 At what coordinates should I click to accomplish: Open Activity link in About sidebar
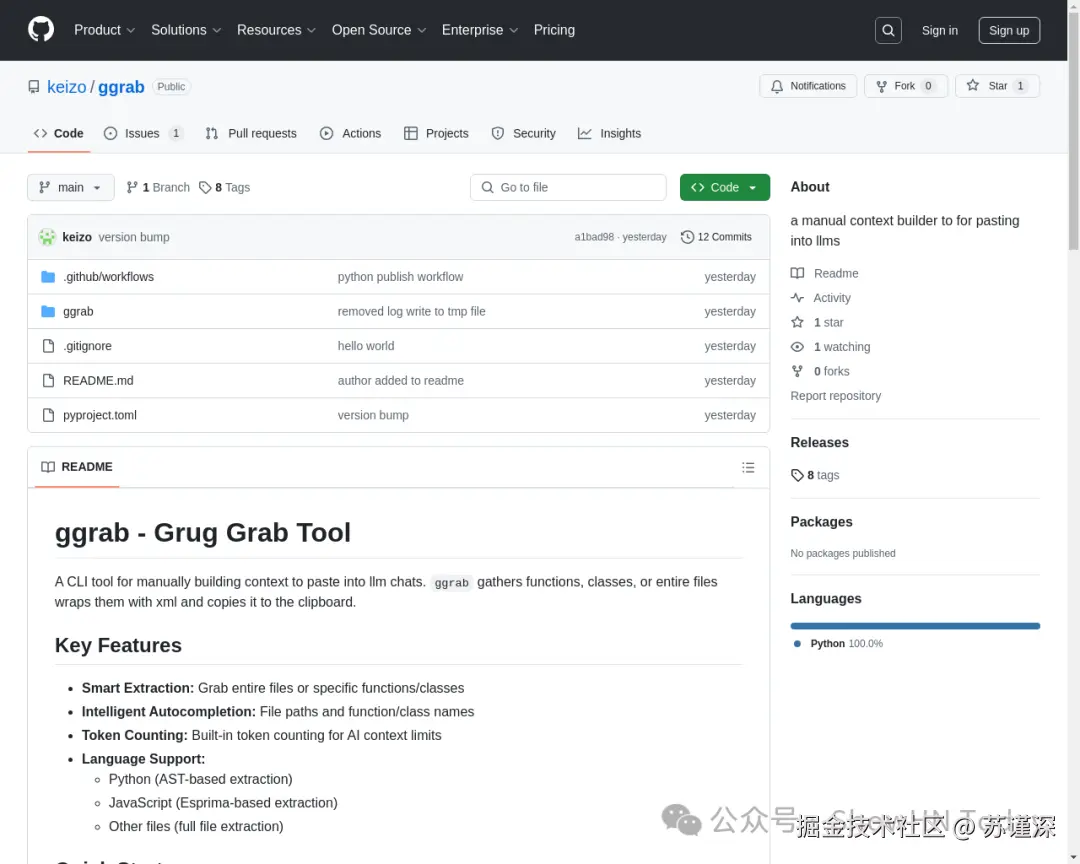pyautogui.click(x=820, y=298)
